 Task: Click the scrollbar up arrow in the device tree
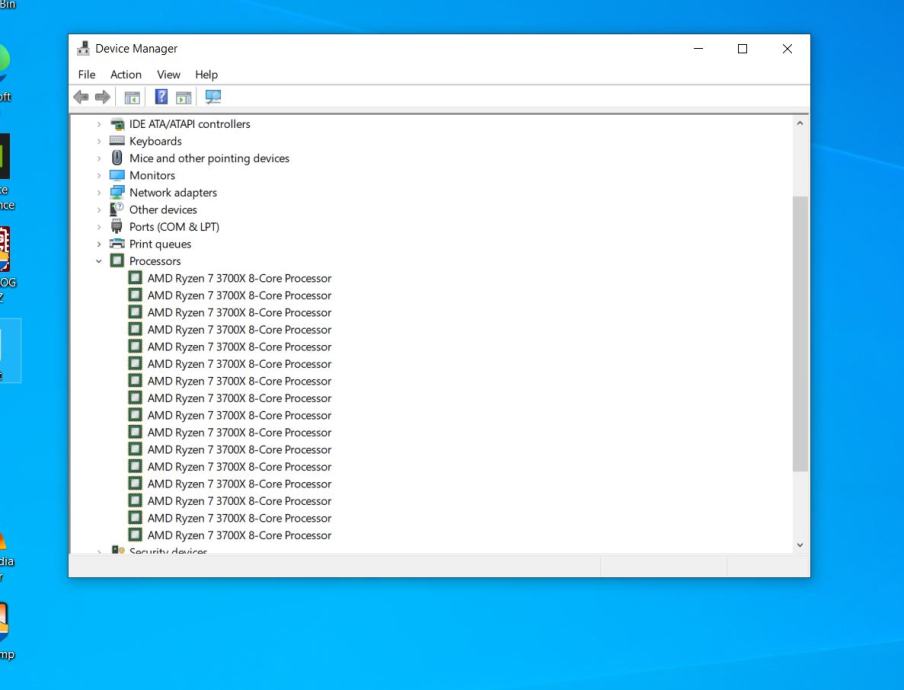tap(800, 123)
